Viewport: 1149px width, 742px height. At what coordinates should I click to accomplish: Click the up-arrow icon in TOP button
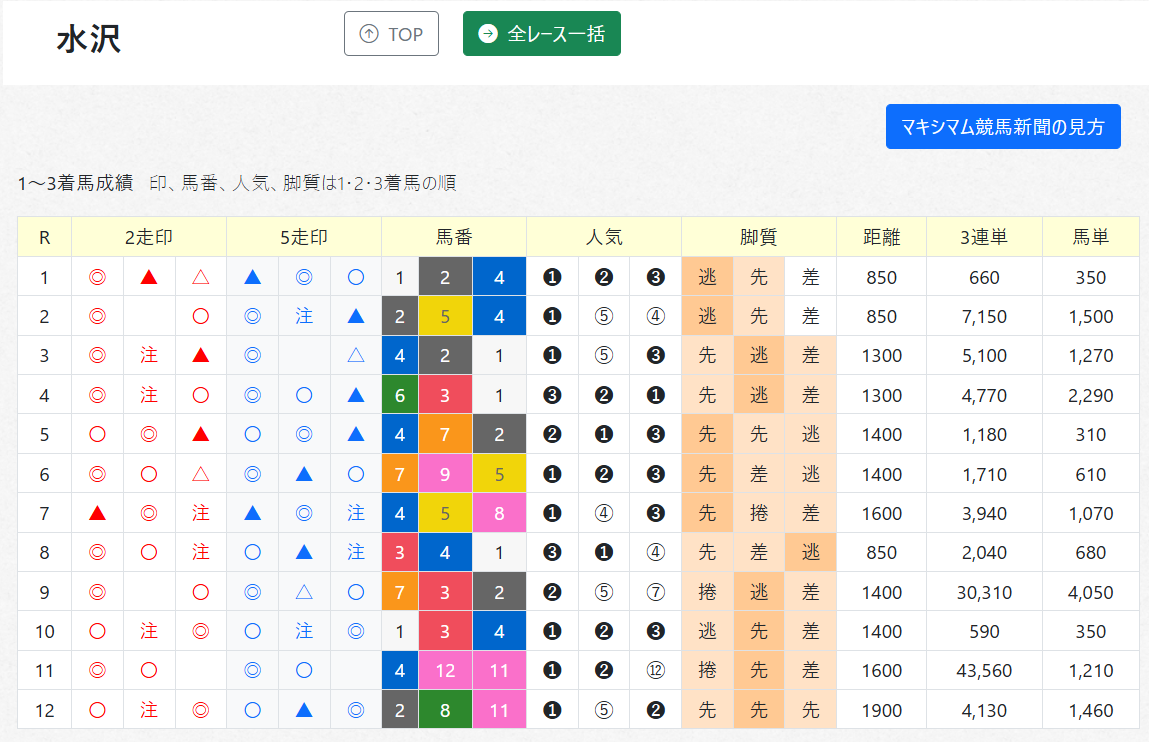(x=369, y=34)
